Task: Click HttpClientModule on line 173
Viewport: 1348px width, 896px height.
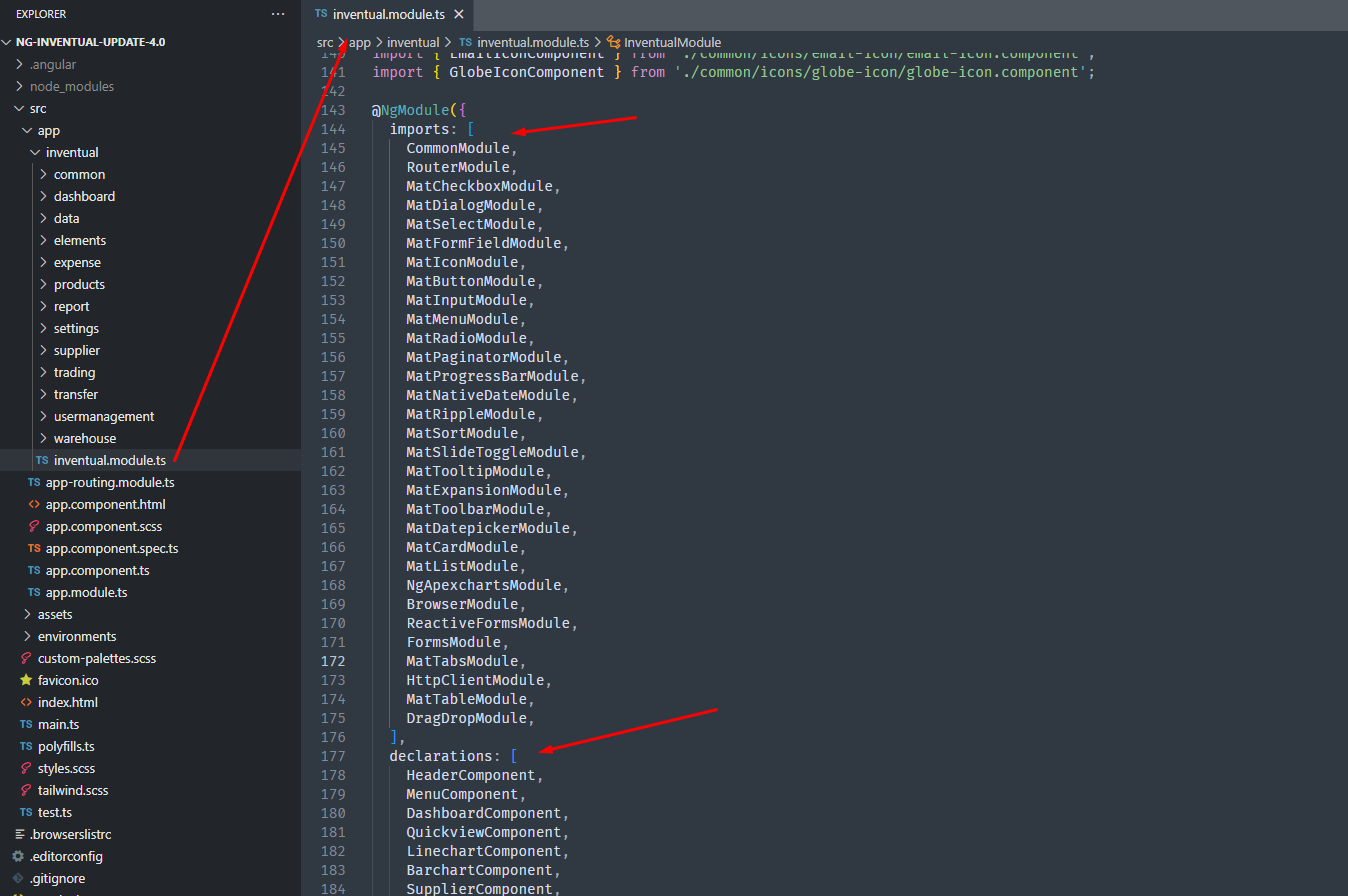Action: [475, 680]
